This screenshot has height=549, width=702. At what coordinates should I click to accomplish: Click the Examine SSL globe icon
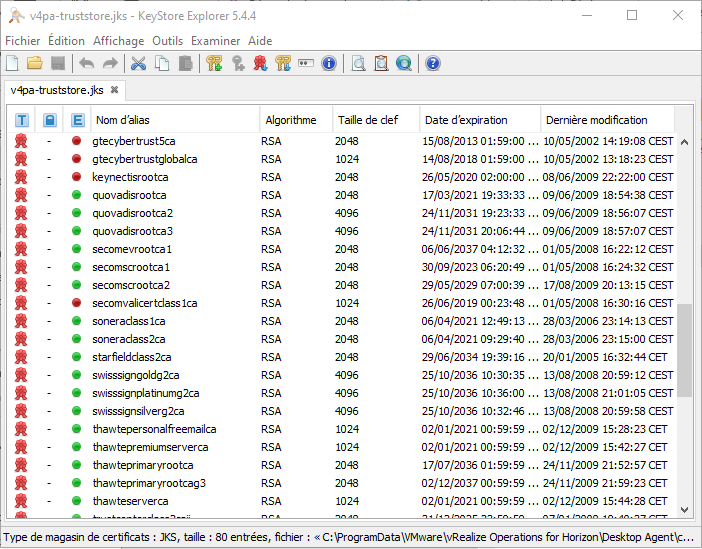(404, 64)
